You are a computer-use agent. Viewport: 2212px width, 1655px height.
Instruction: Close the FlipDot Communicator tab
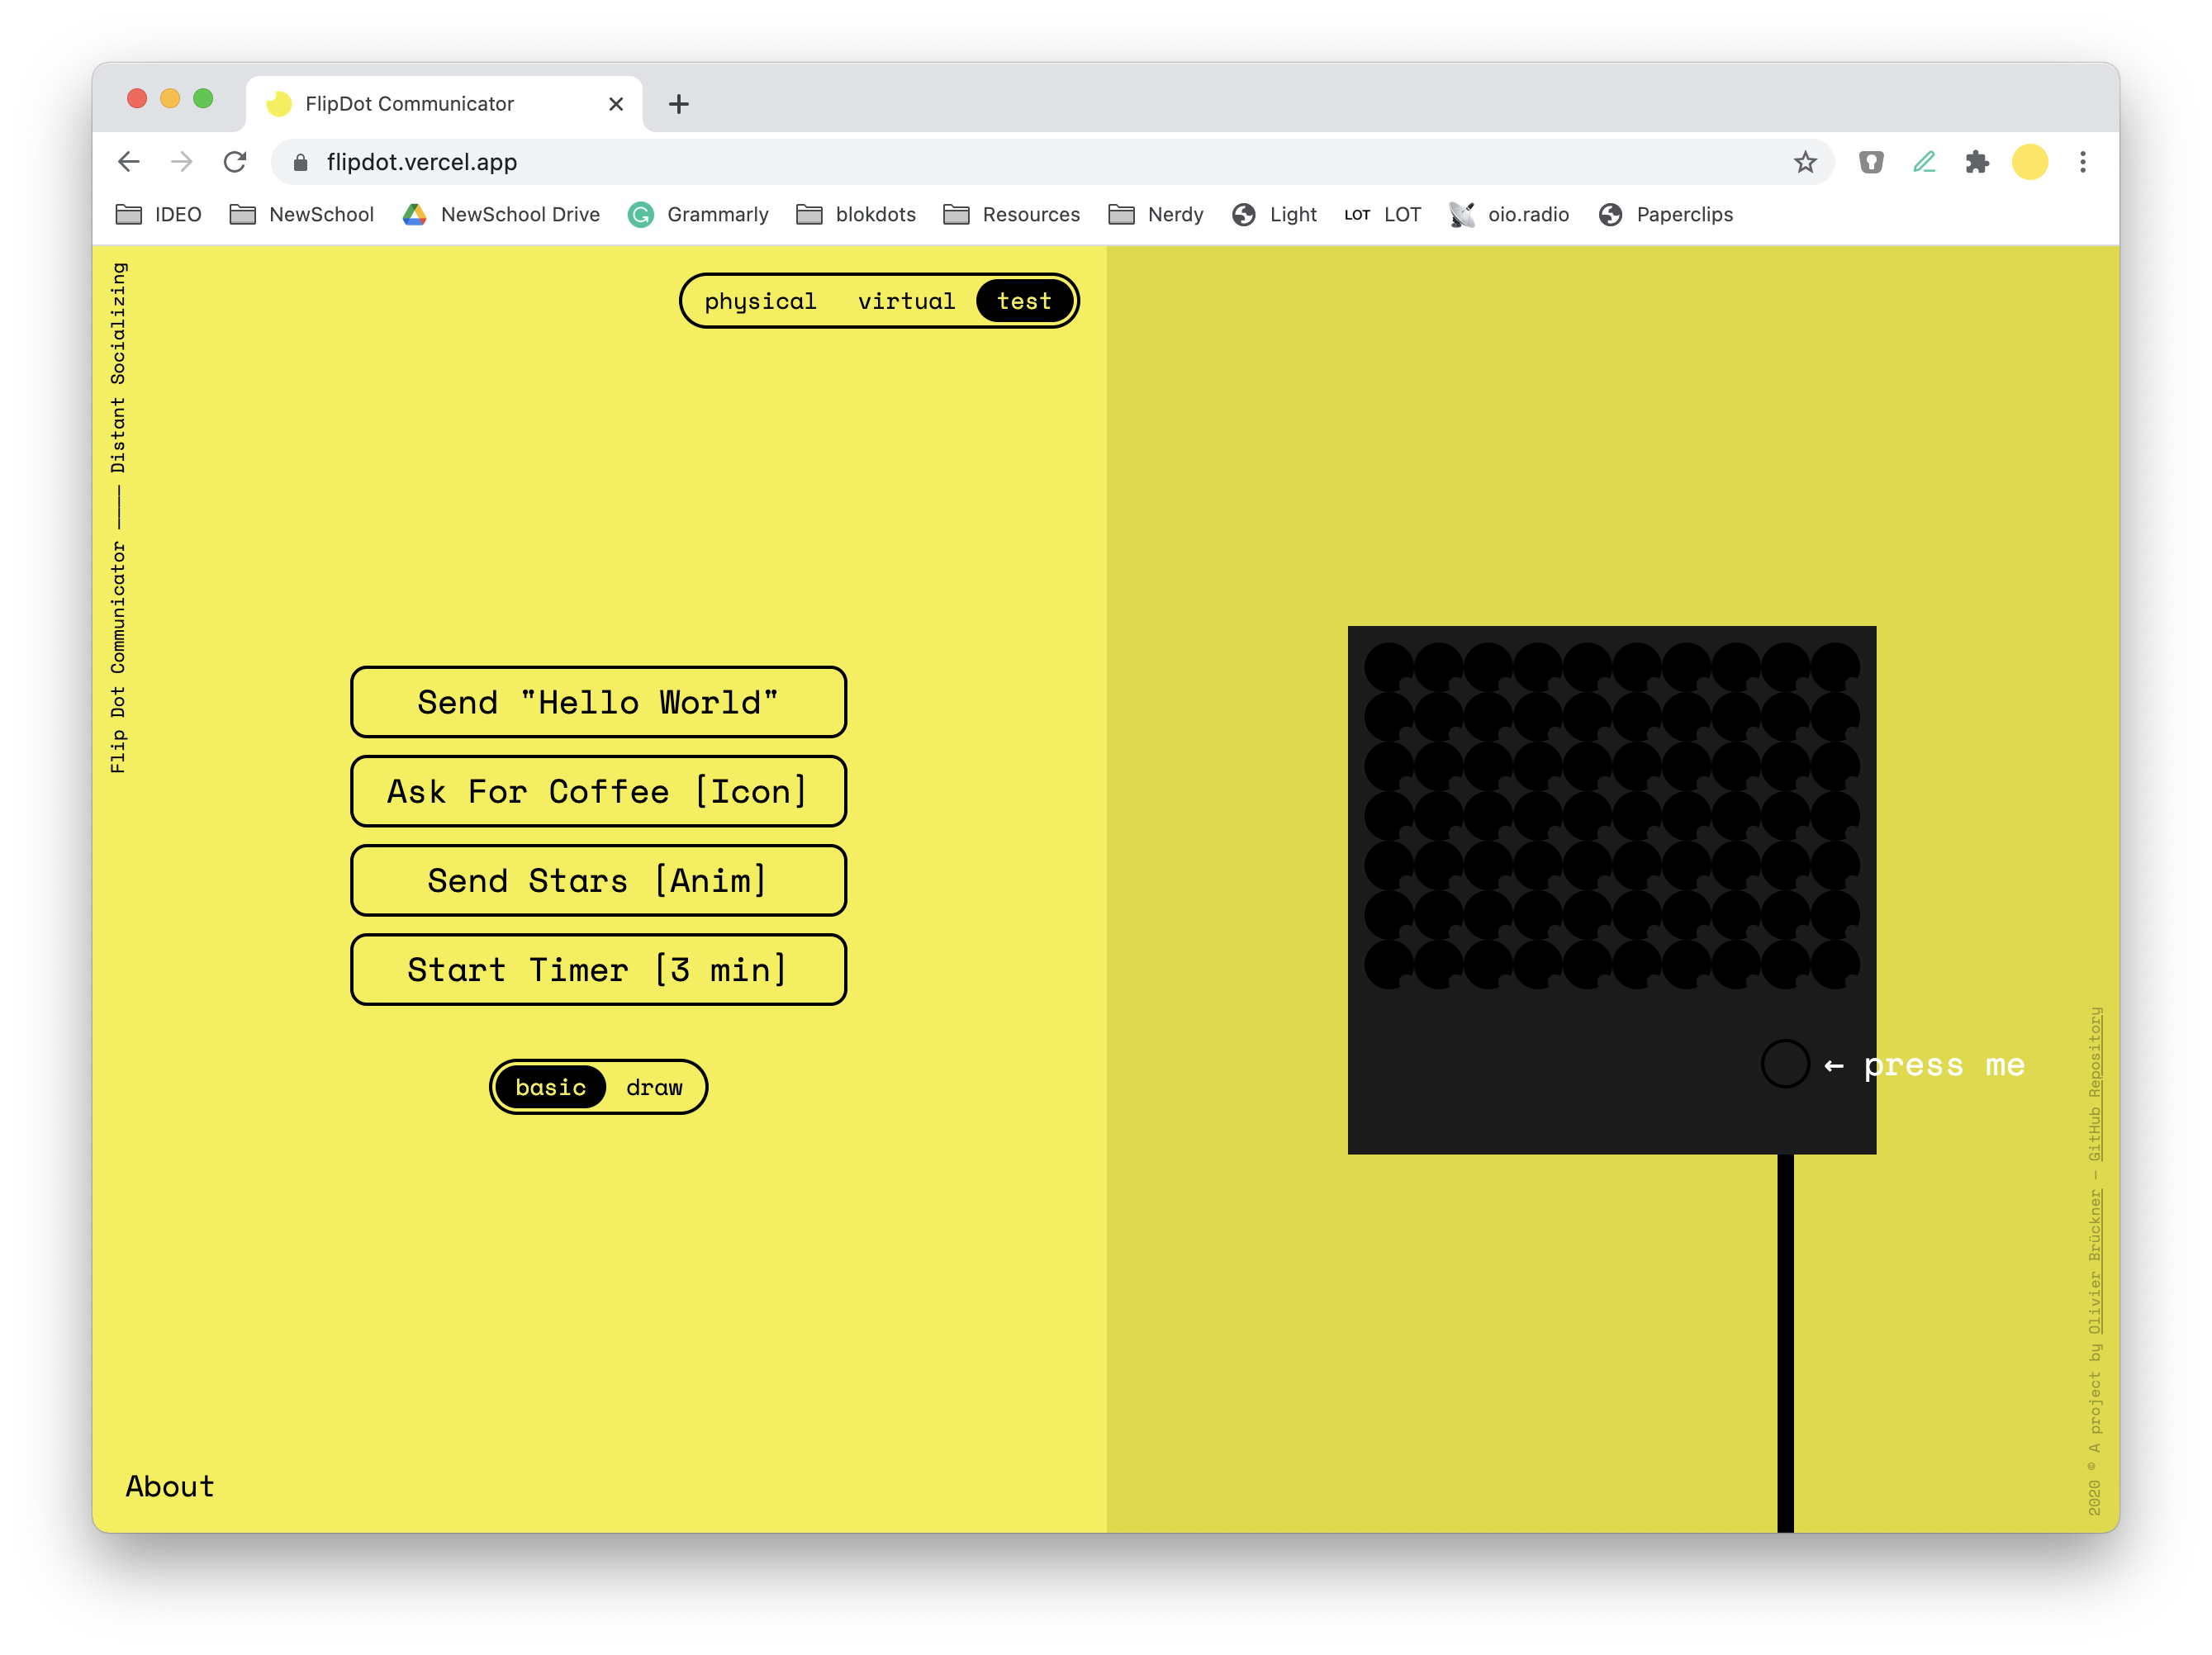tap(616, 104)
